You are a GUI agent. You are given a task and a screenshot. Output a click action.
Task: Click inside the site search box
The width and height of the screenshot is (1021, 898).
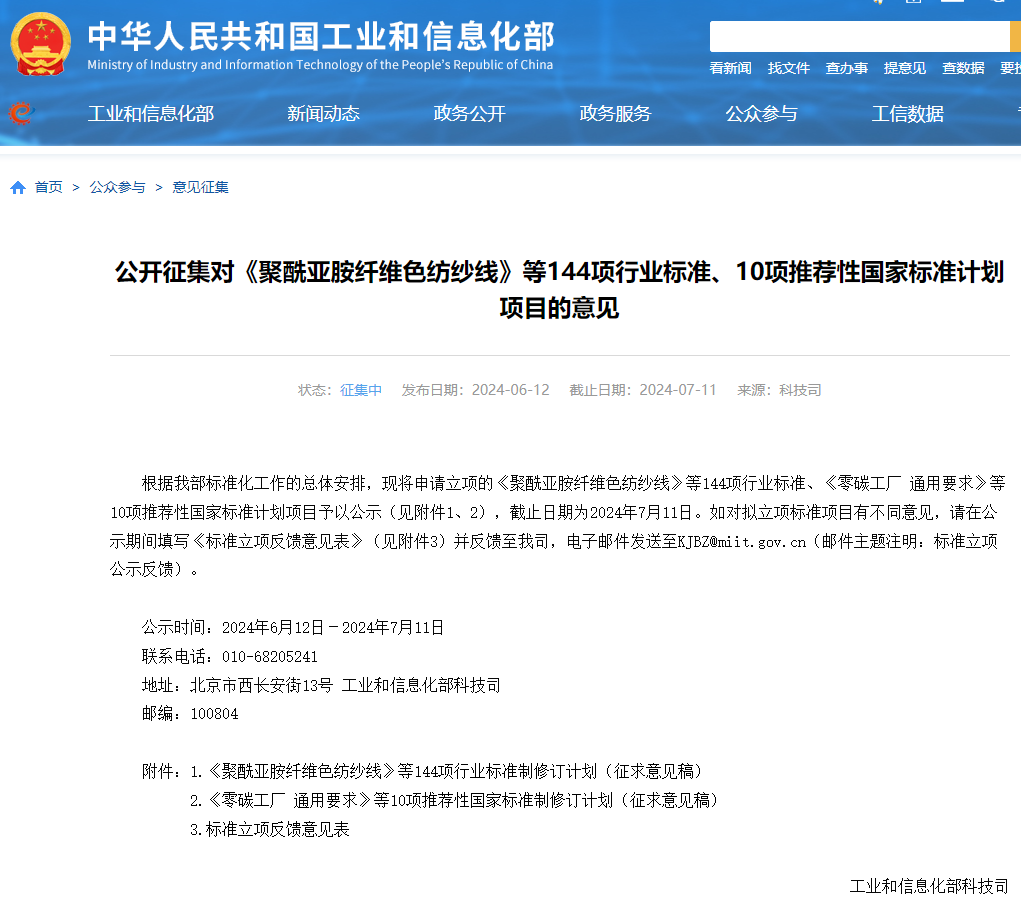[858, 37]
